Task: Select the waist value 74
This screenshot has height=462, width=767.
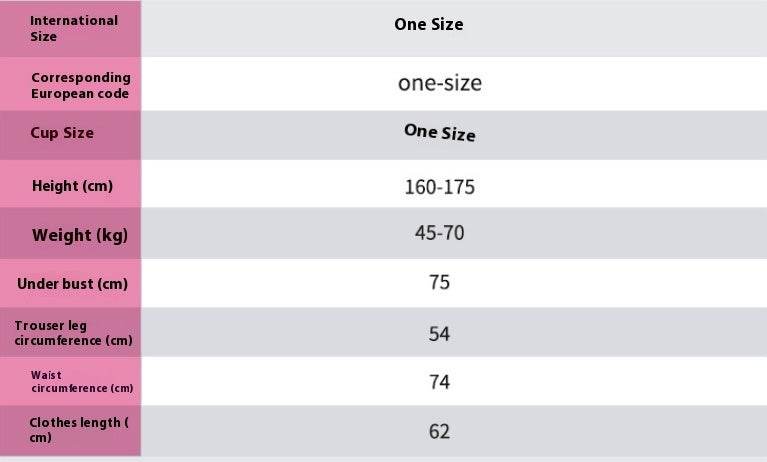Action: click(x=439, y=382)
